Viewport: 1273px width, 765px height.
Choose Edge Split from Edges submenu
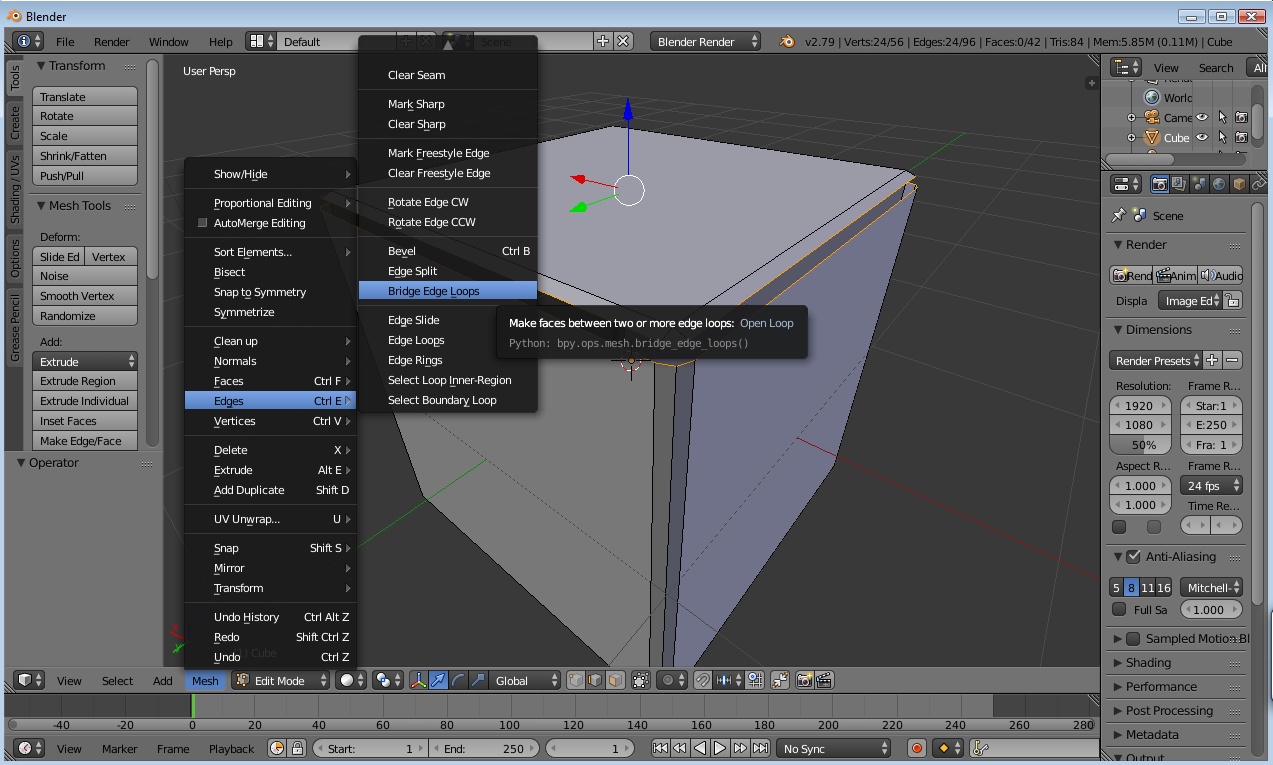coord(448,271)
